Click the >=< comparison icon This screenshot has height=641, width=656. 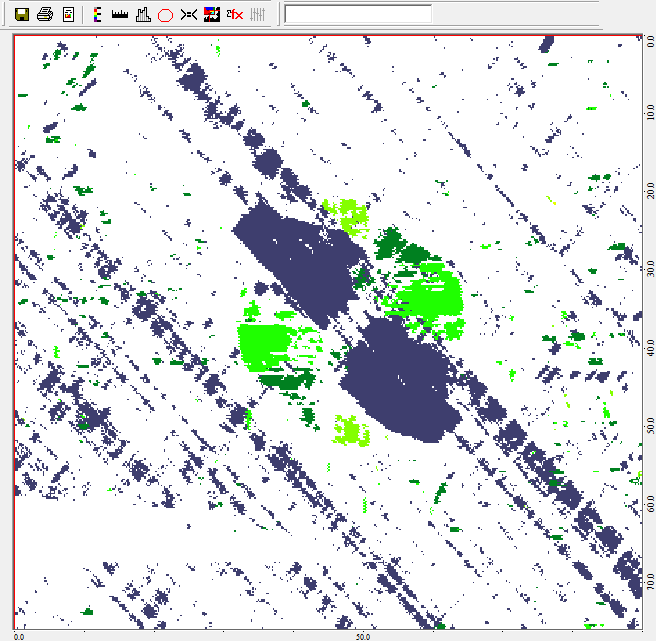(188, 14)
